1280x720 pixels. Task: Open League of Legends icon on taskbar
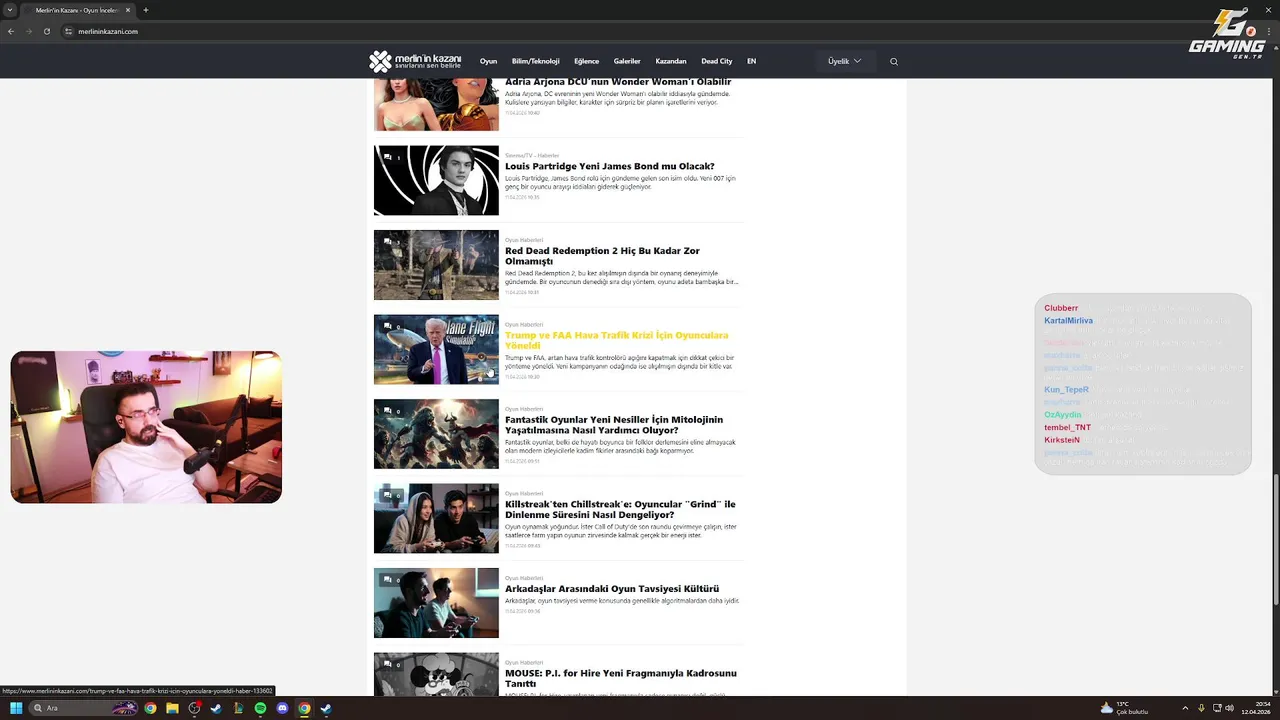[x=238, y=708]
